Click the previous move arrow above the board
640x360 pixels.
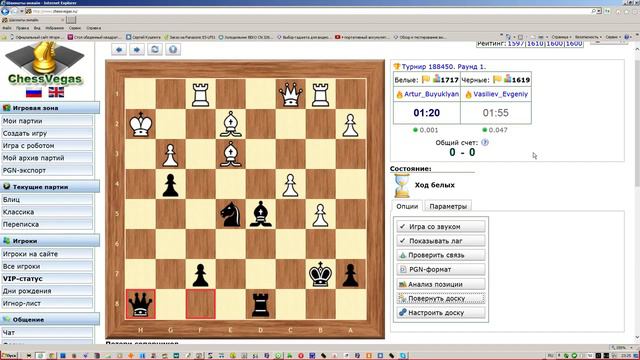pos(119,49)
